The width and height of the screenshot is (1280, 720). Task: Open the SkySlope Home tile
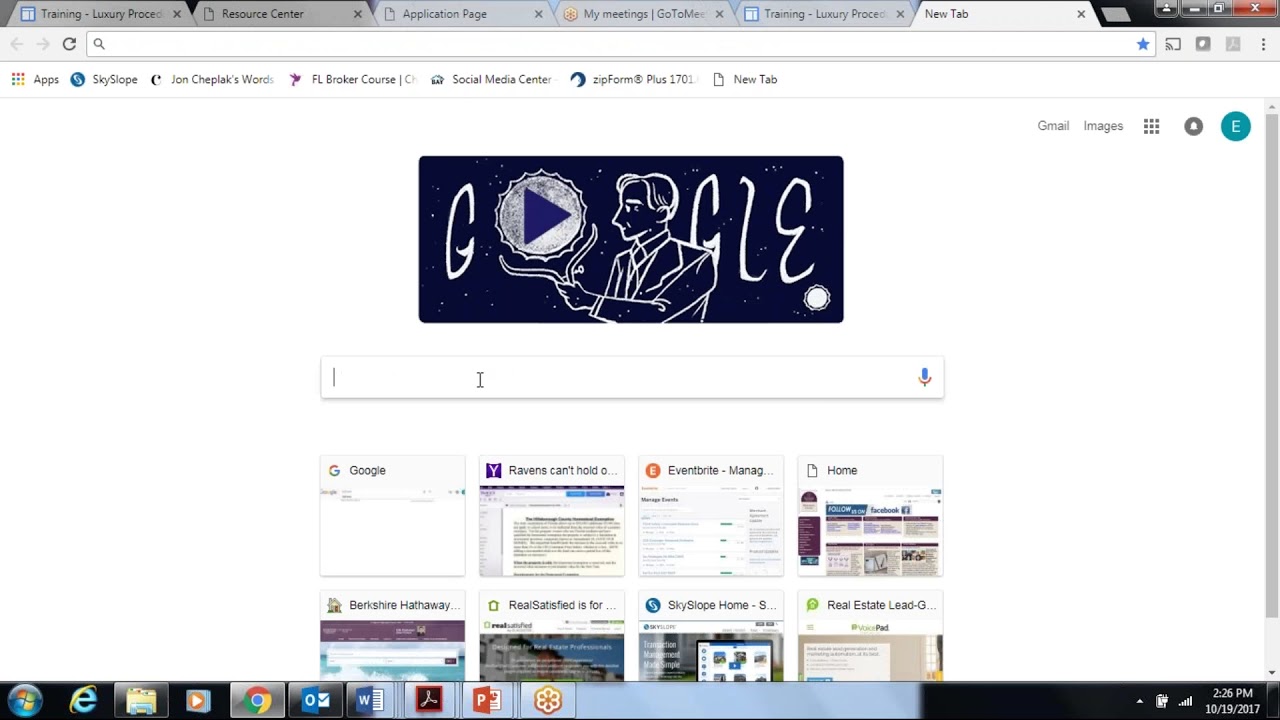coord(711,636)
